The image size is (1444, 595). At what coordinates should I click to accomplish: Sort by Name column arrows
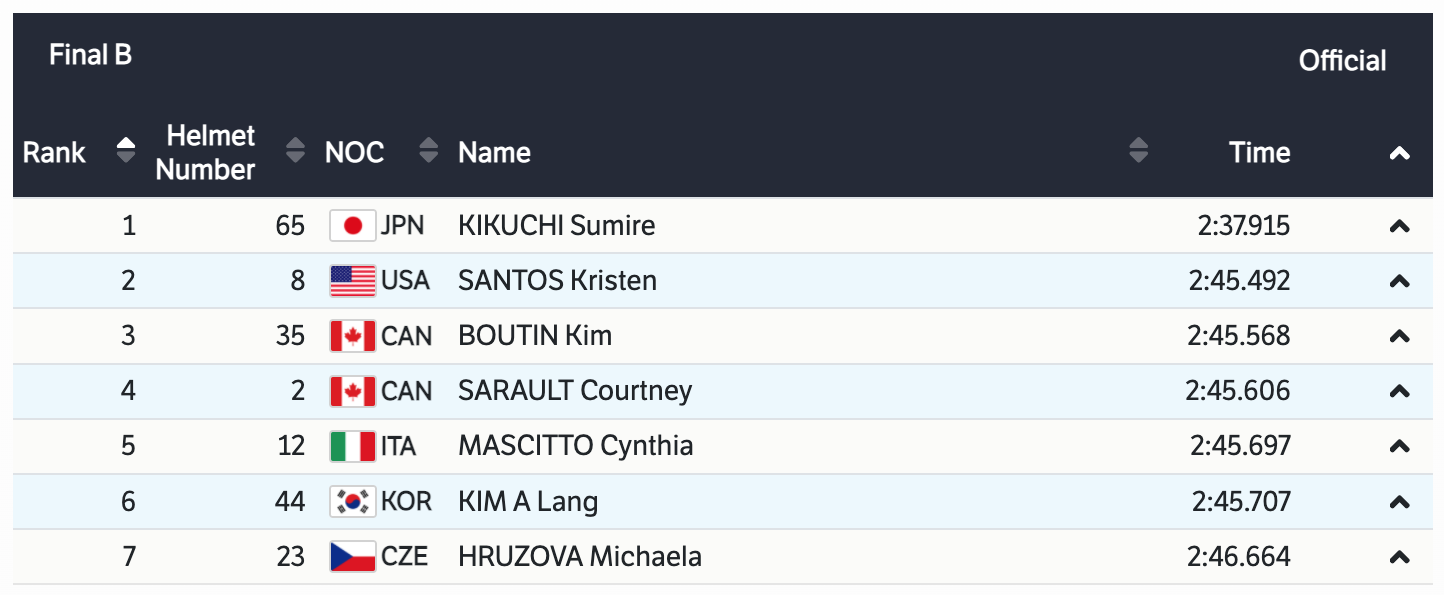pos(1138,152)
